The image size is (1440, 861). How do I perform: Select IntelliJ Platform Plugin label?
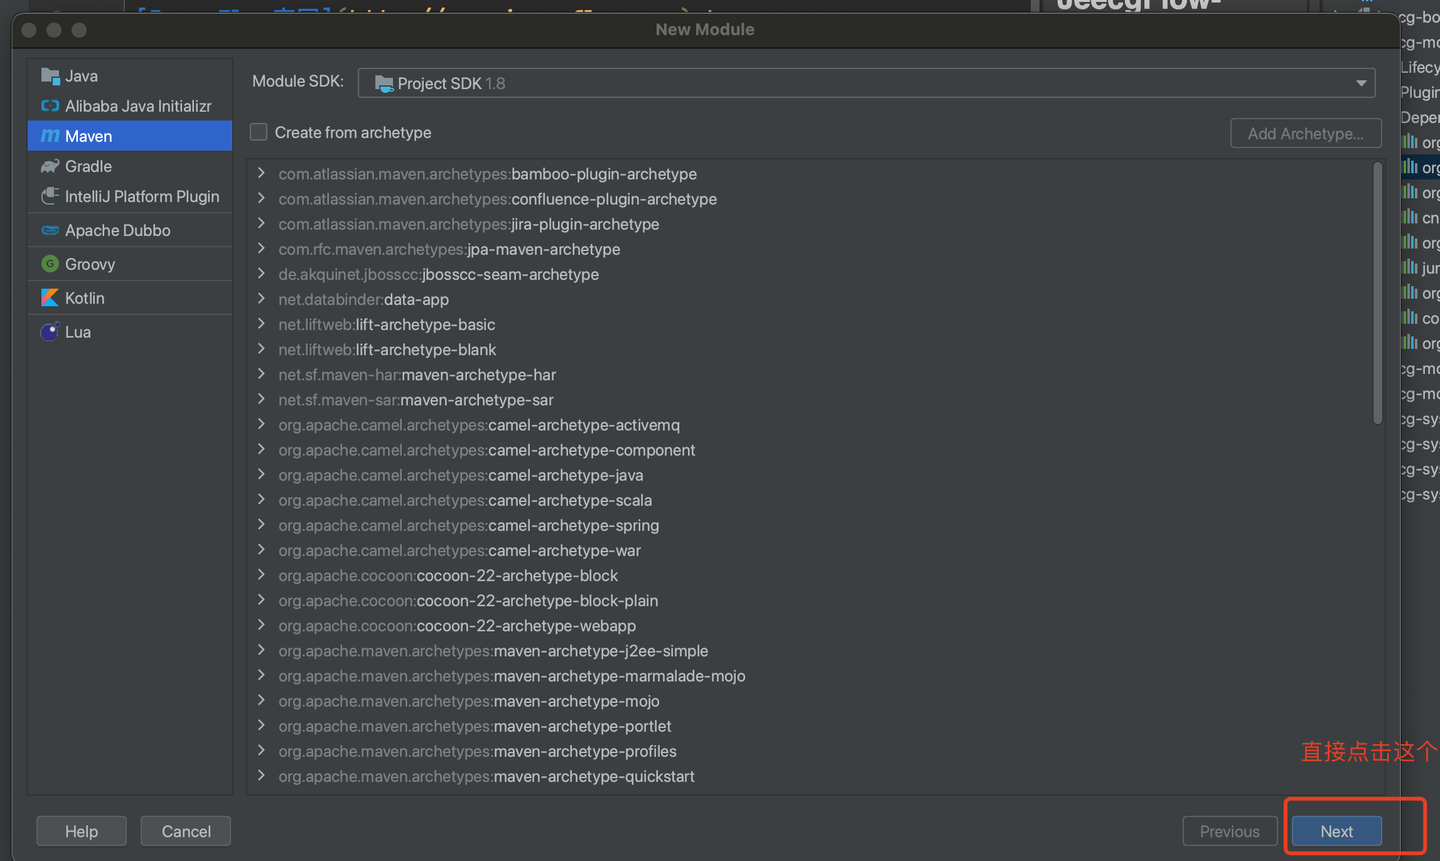pyautogui.click(x=142, y=196)
